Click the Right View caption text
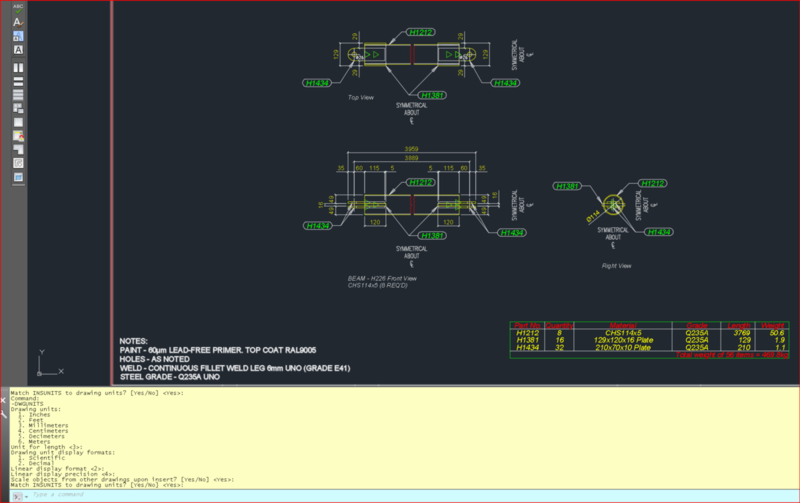This screenshot has width=800, height=503. coord(615,266)
